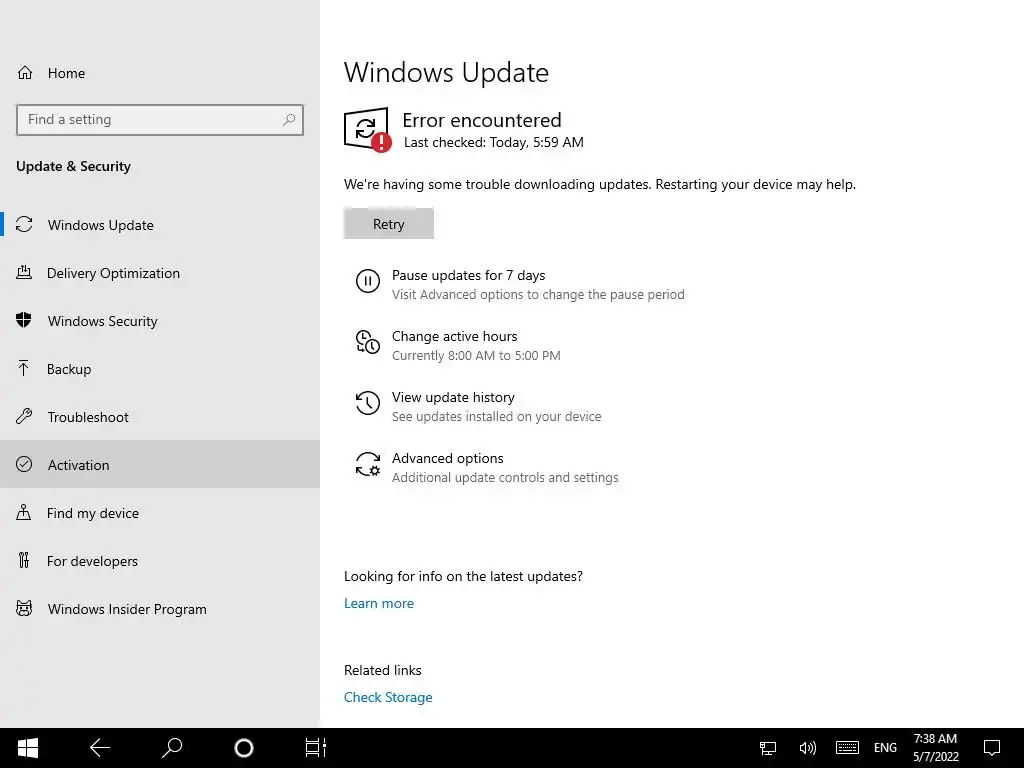Open Advanced options text link
1024x768 pixels.
pos(447,458)
